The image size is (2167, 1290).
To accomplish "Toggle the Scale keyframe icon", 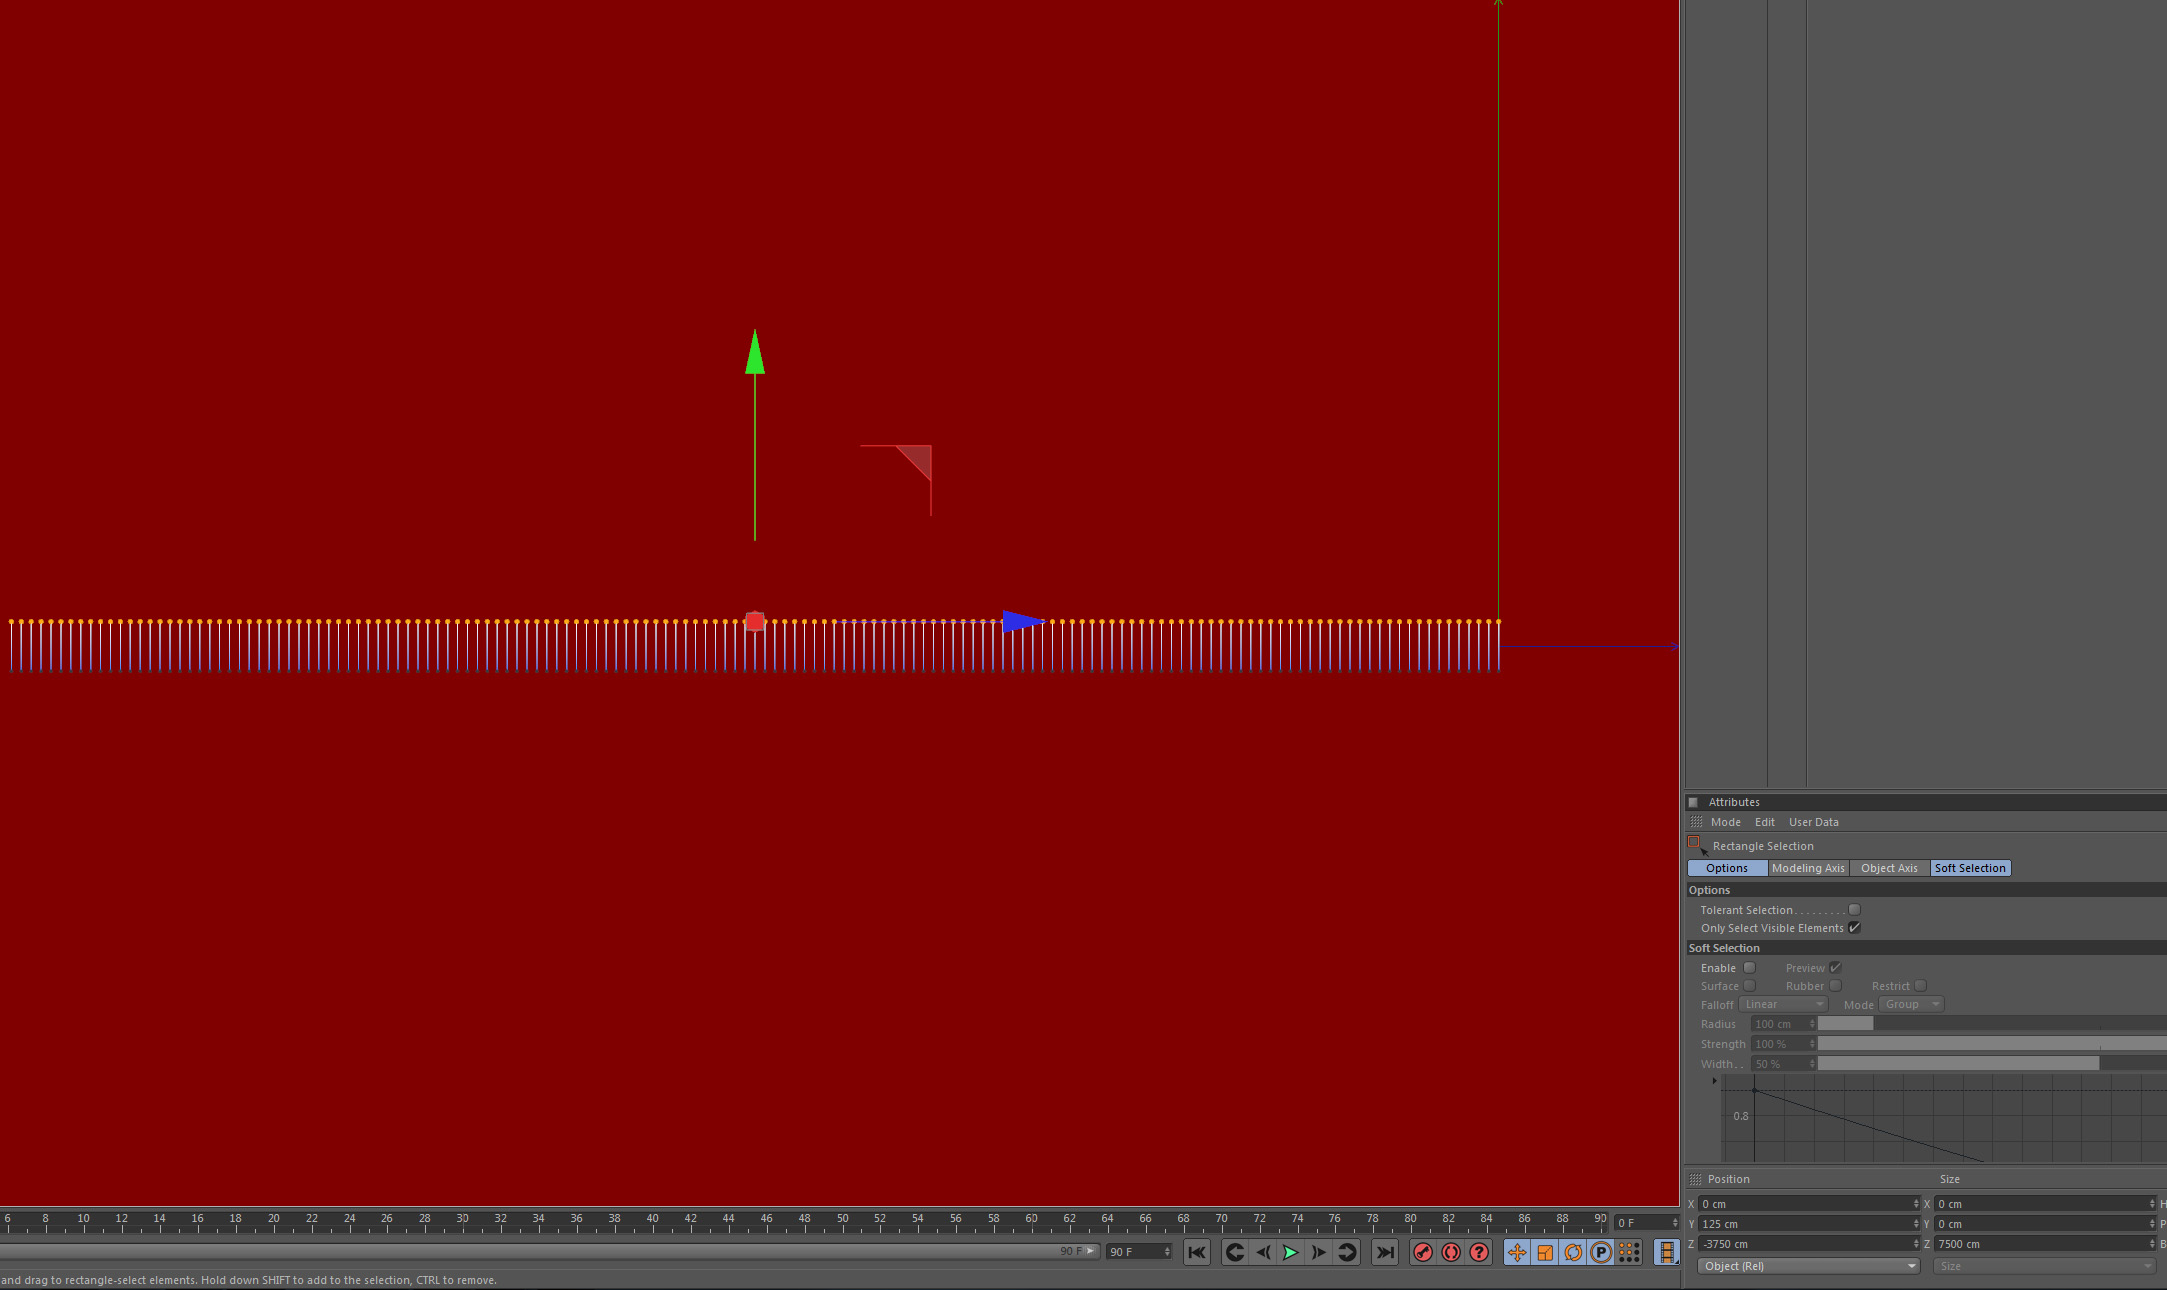I will pos(1545,1252).
